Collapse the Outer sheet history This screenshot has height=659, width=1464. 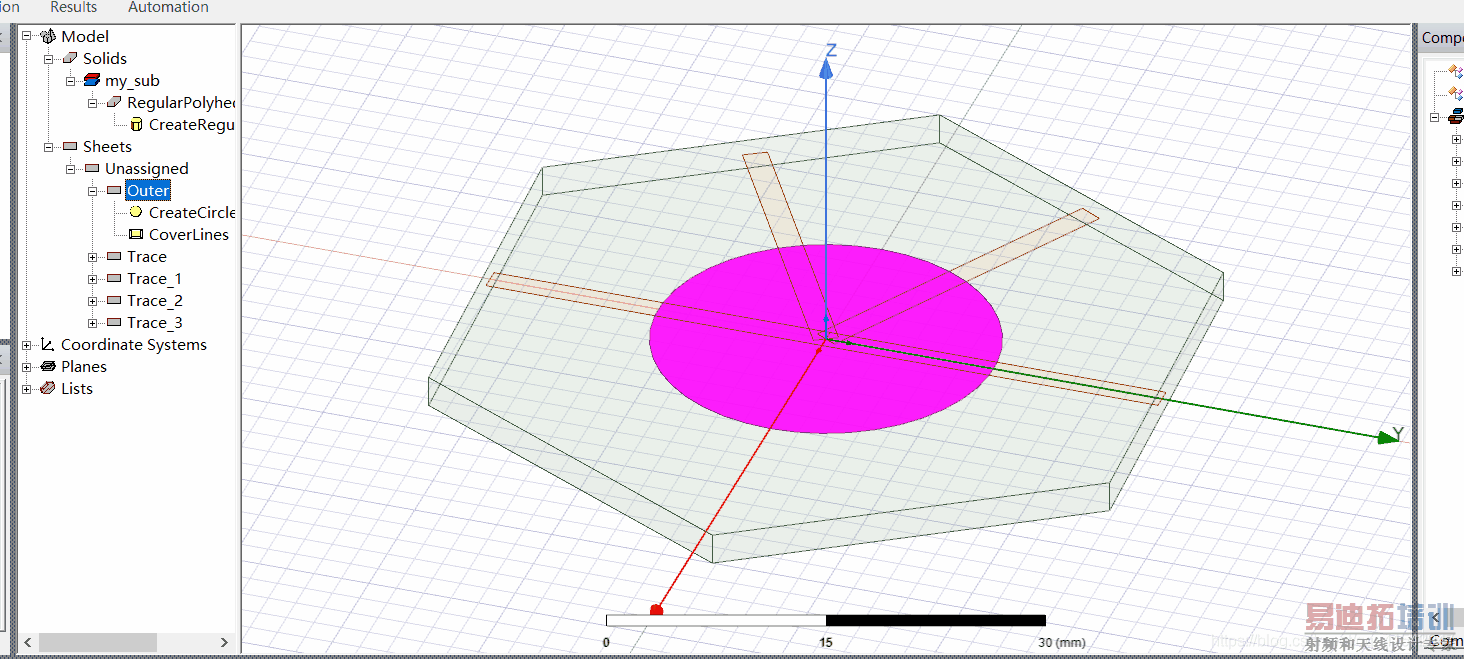tap(93, 191)
